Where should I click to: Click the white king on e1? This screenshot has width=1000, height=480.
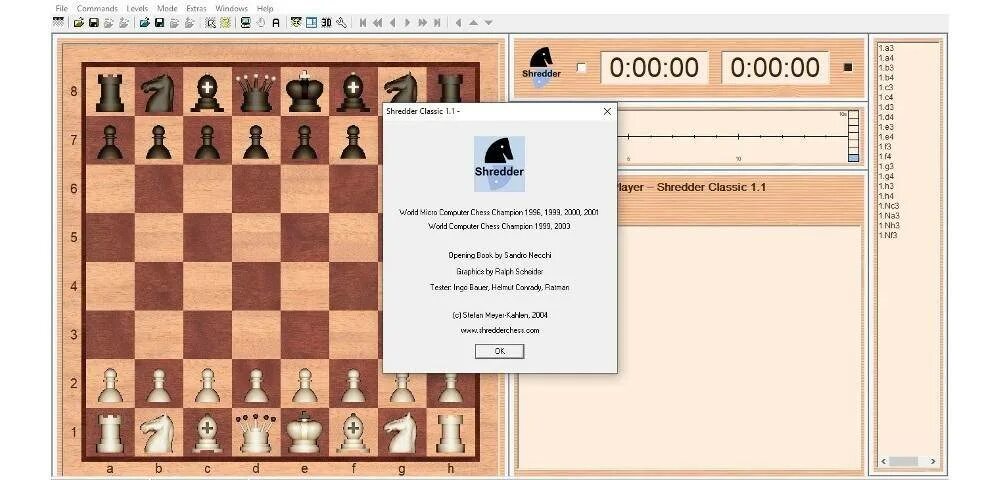(304, 432)
